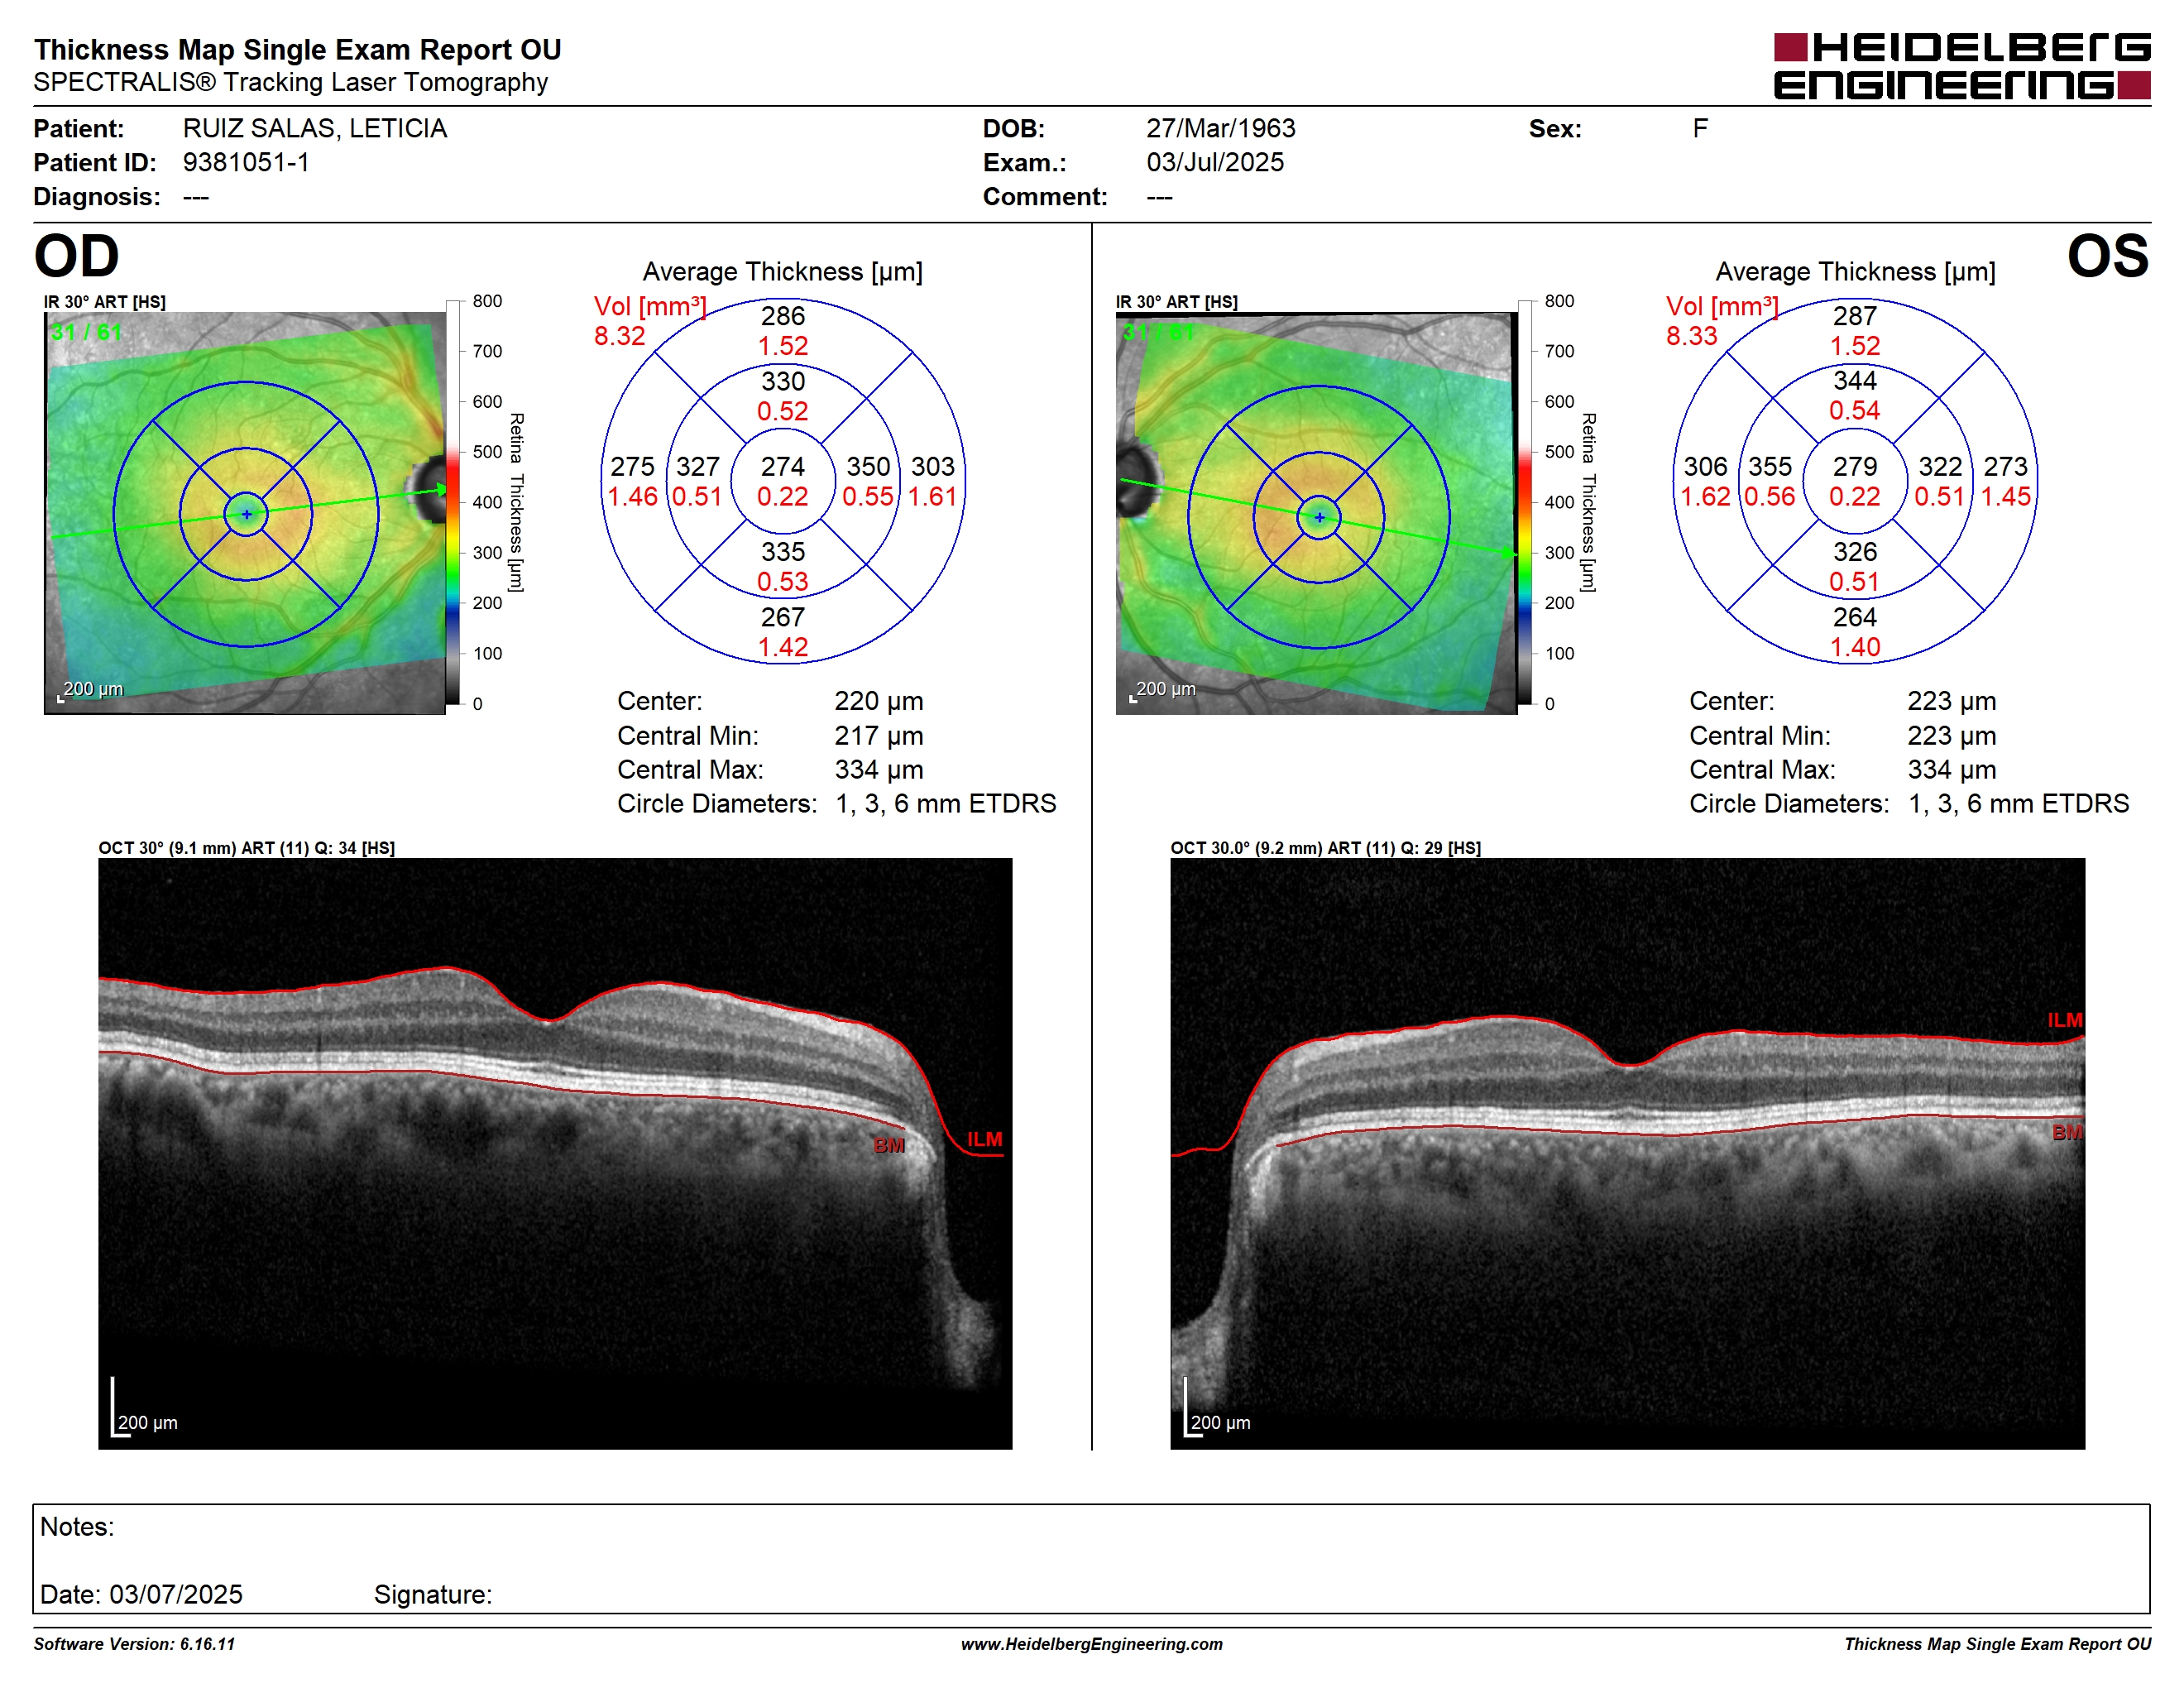Click the Signature field

point(433,1595)
